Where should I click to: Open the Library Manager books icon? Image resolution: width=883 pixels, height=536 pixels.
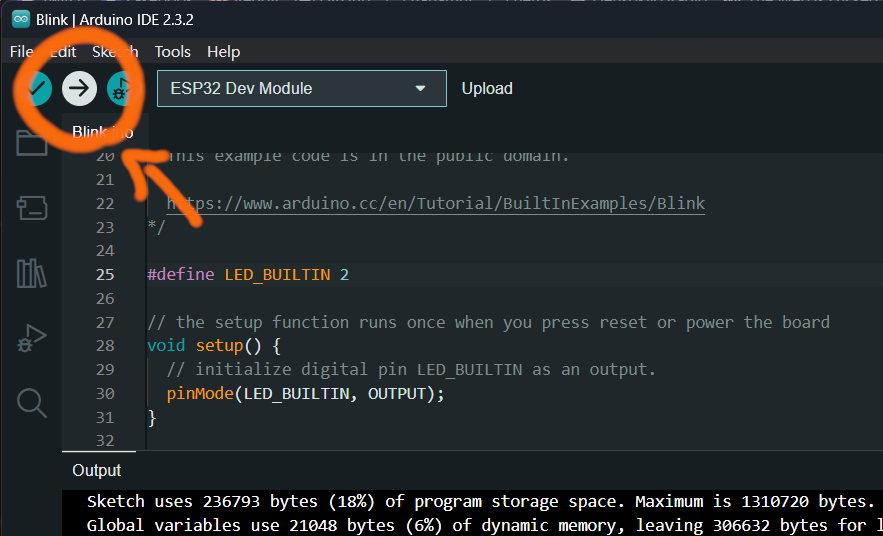[x=32, y=273]
